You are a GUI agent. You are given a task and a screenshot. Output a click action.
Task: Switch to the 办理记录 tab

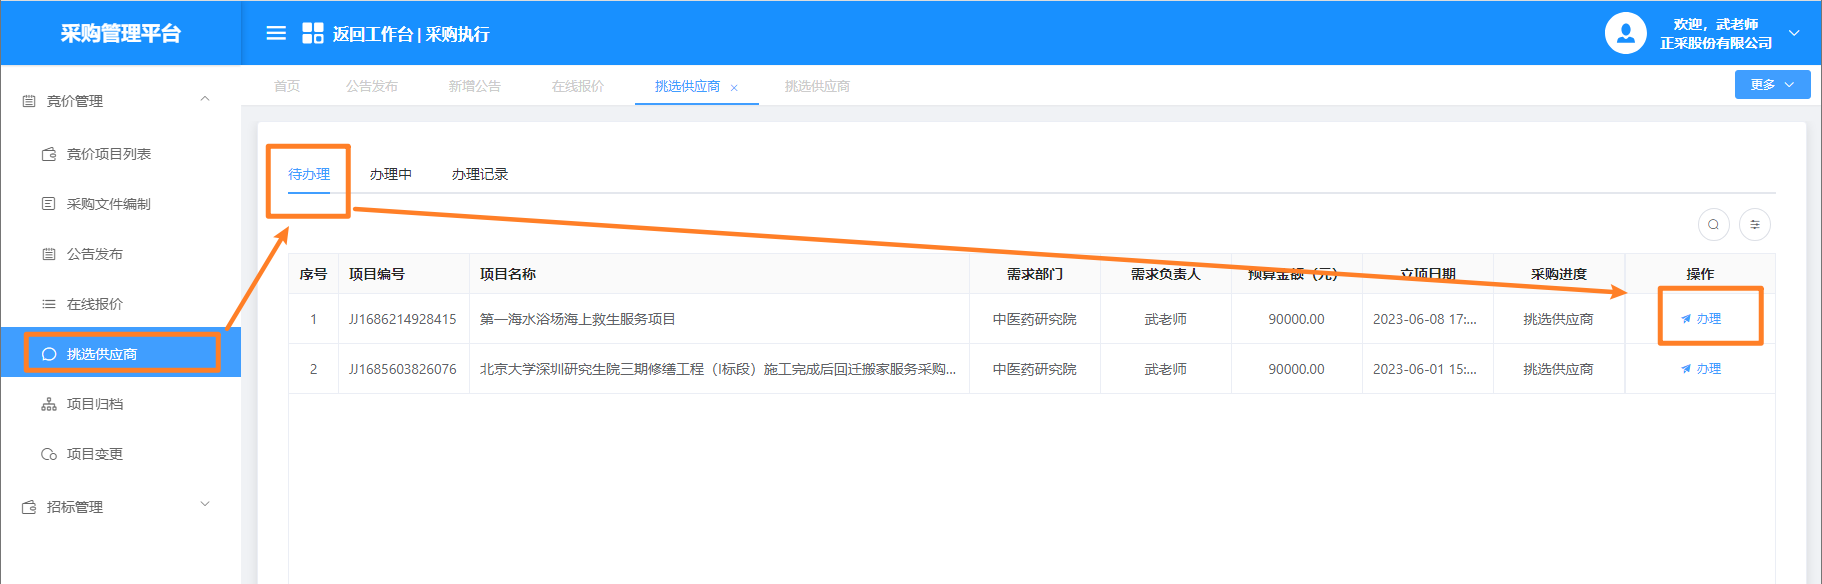pos(479,174)
